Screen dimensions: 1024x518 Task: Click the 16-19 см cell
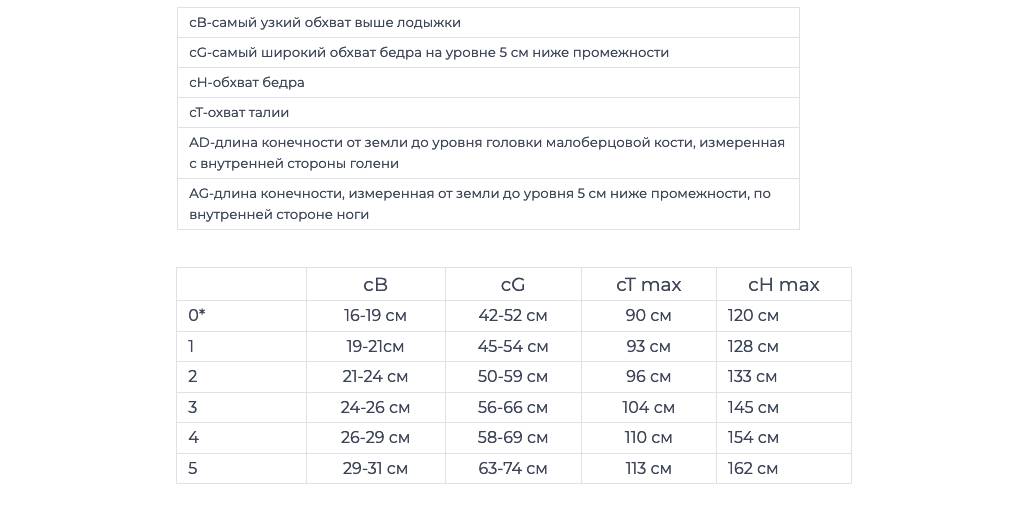(376, 316)
